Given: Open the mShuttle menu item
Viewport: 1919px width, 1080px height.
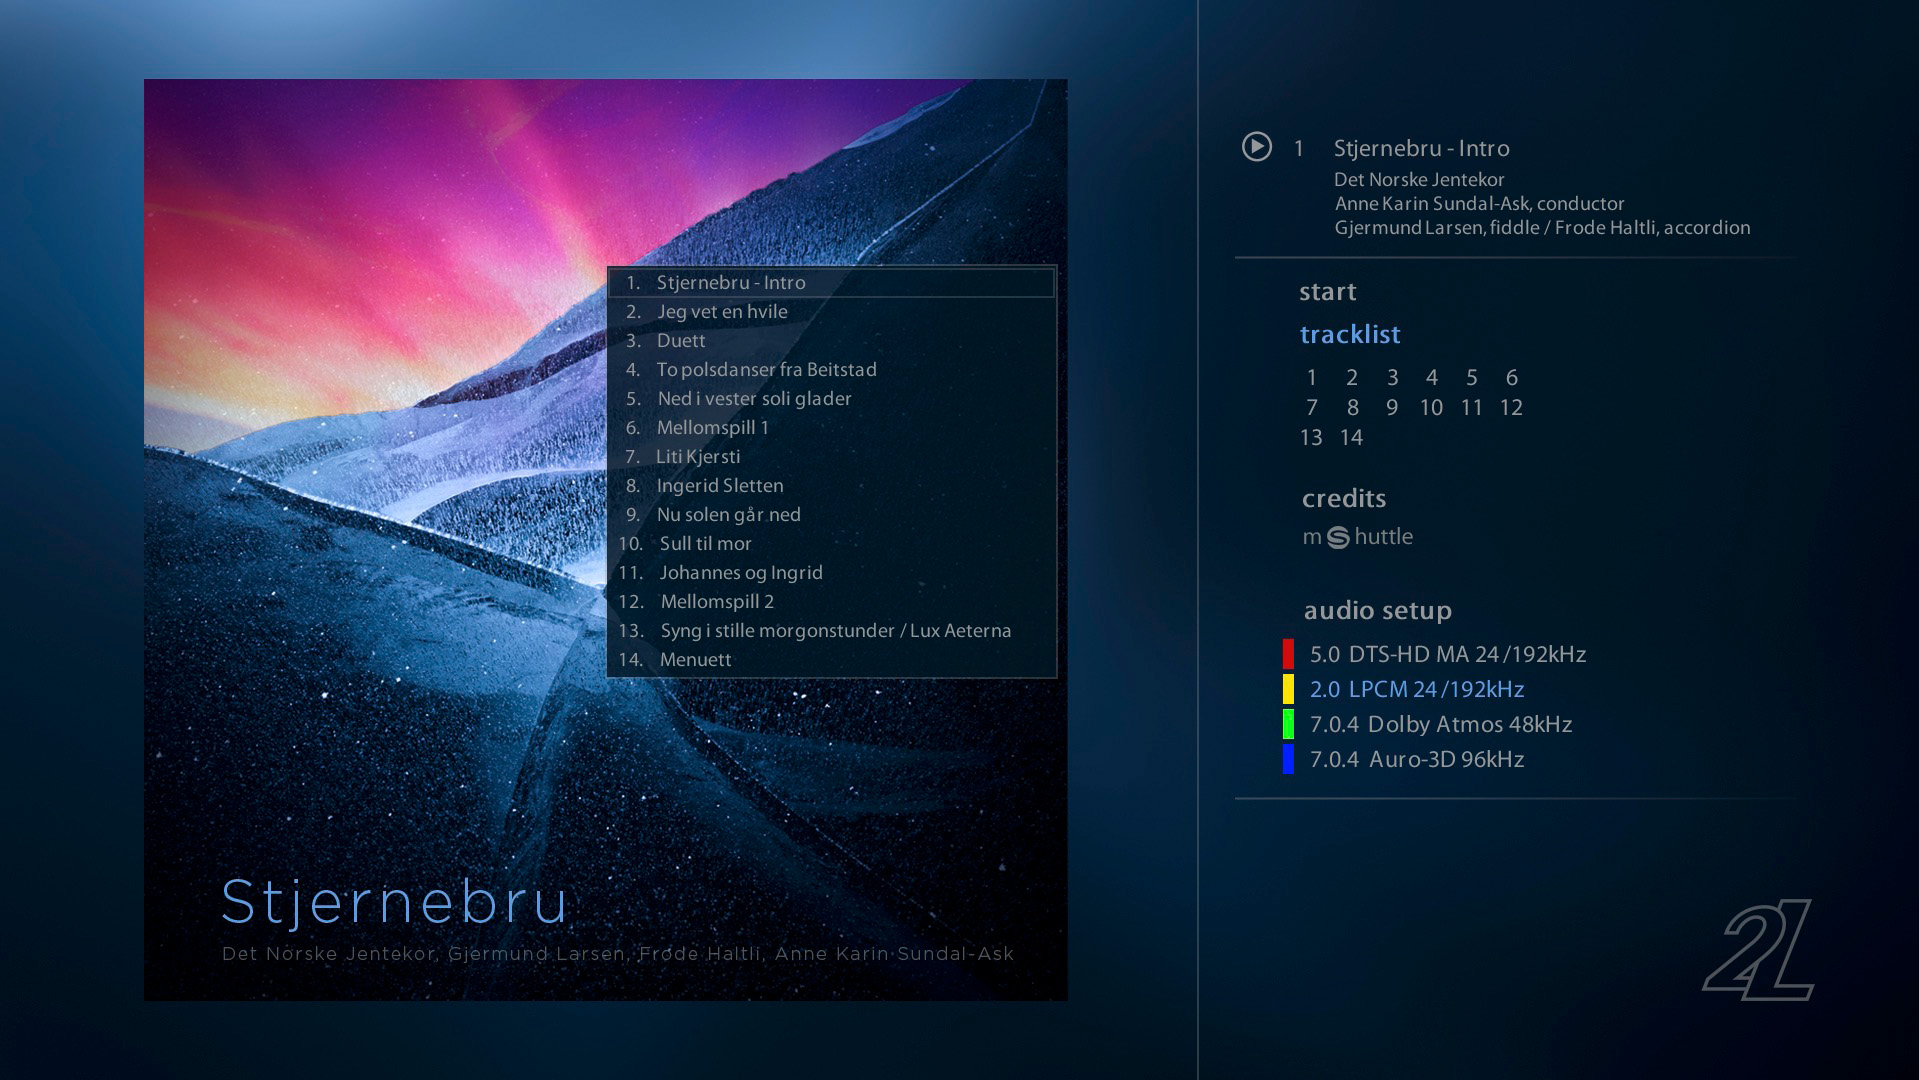Looking at the screenshot, I should [x=1357, y=537].
